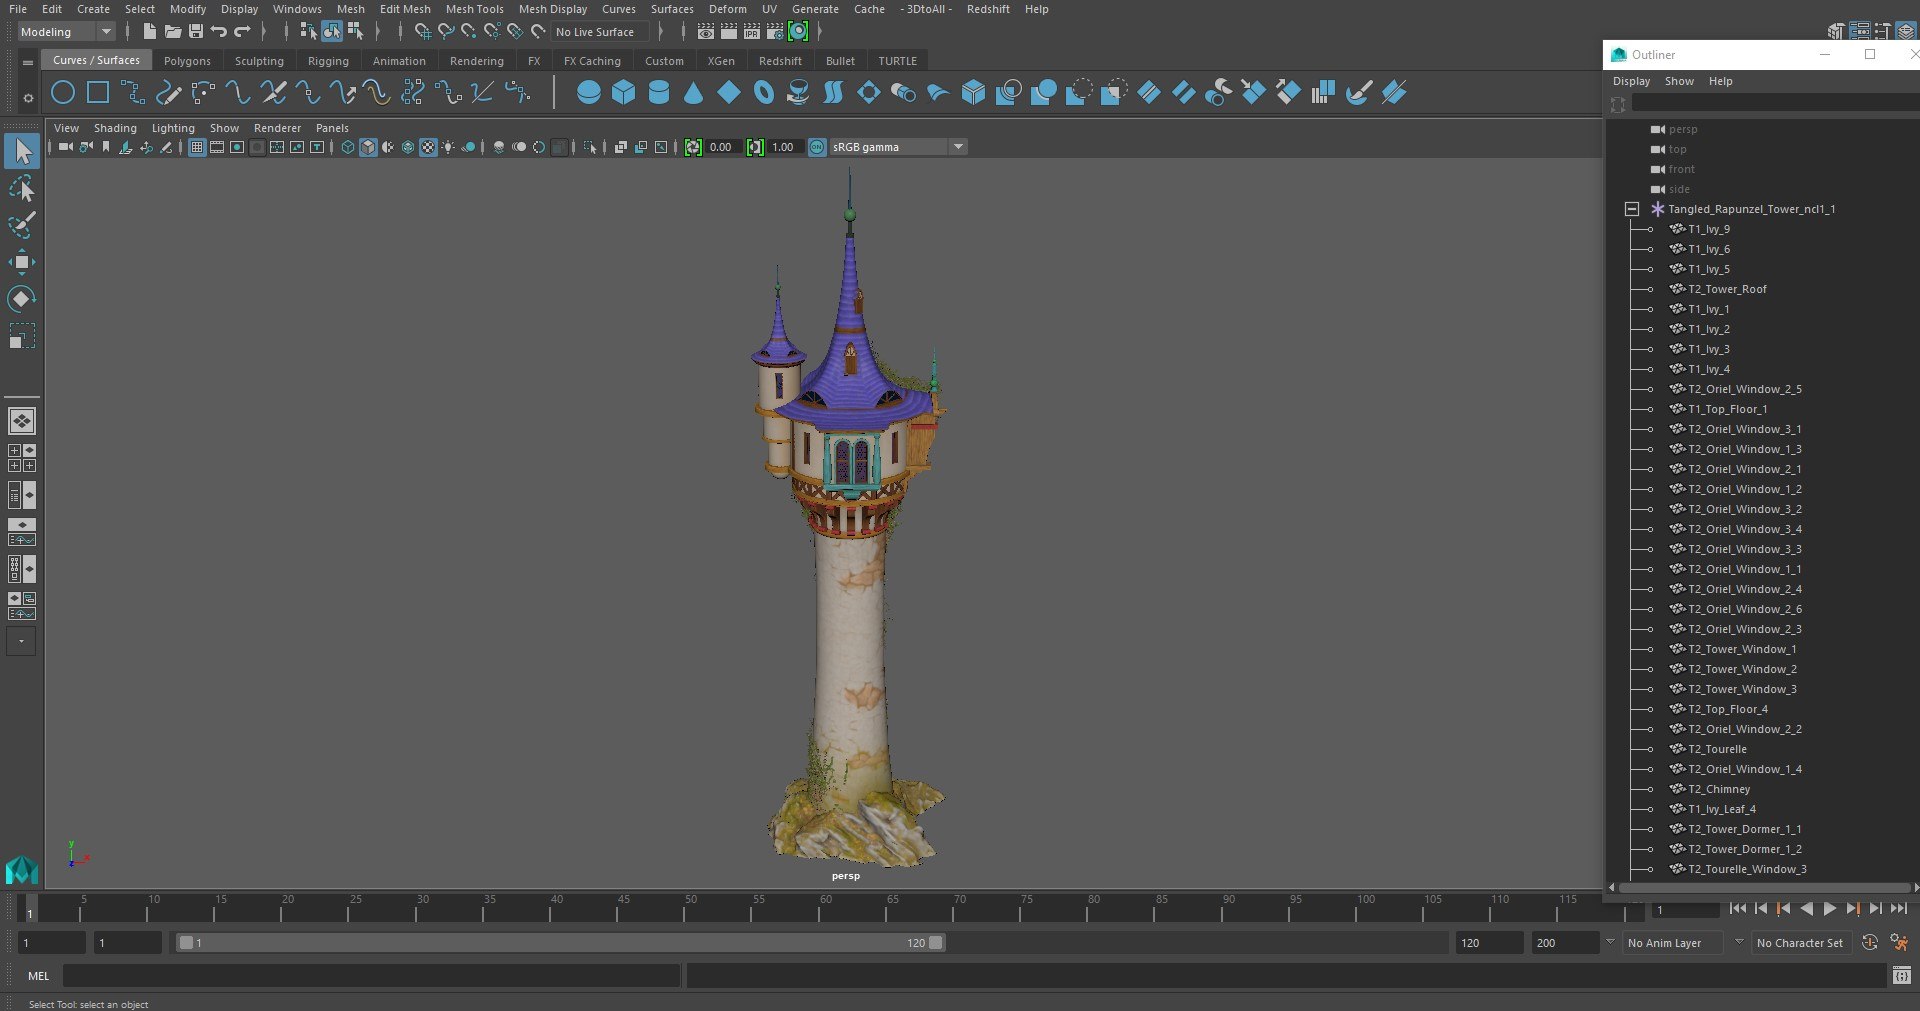This screenshot has width=1920, height=1011.
Task: Create a NURBS Torus from shelf
Action: click(x=764, y=93)
